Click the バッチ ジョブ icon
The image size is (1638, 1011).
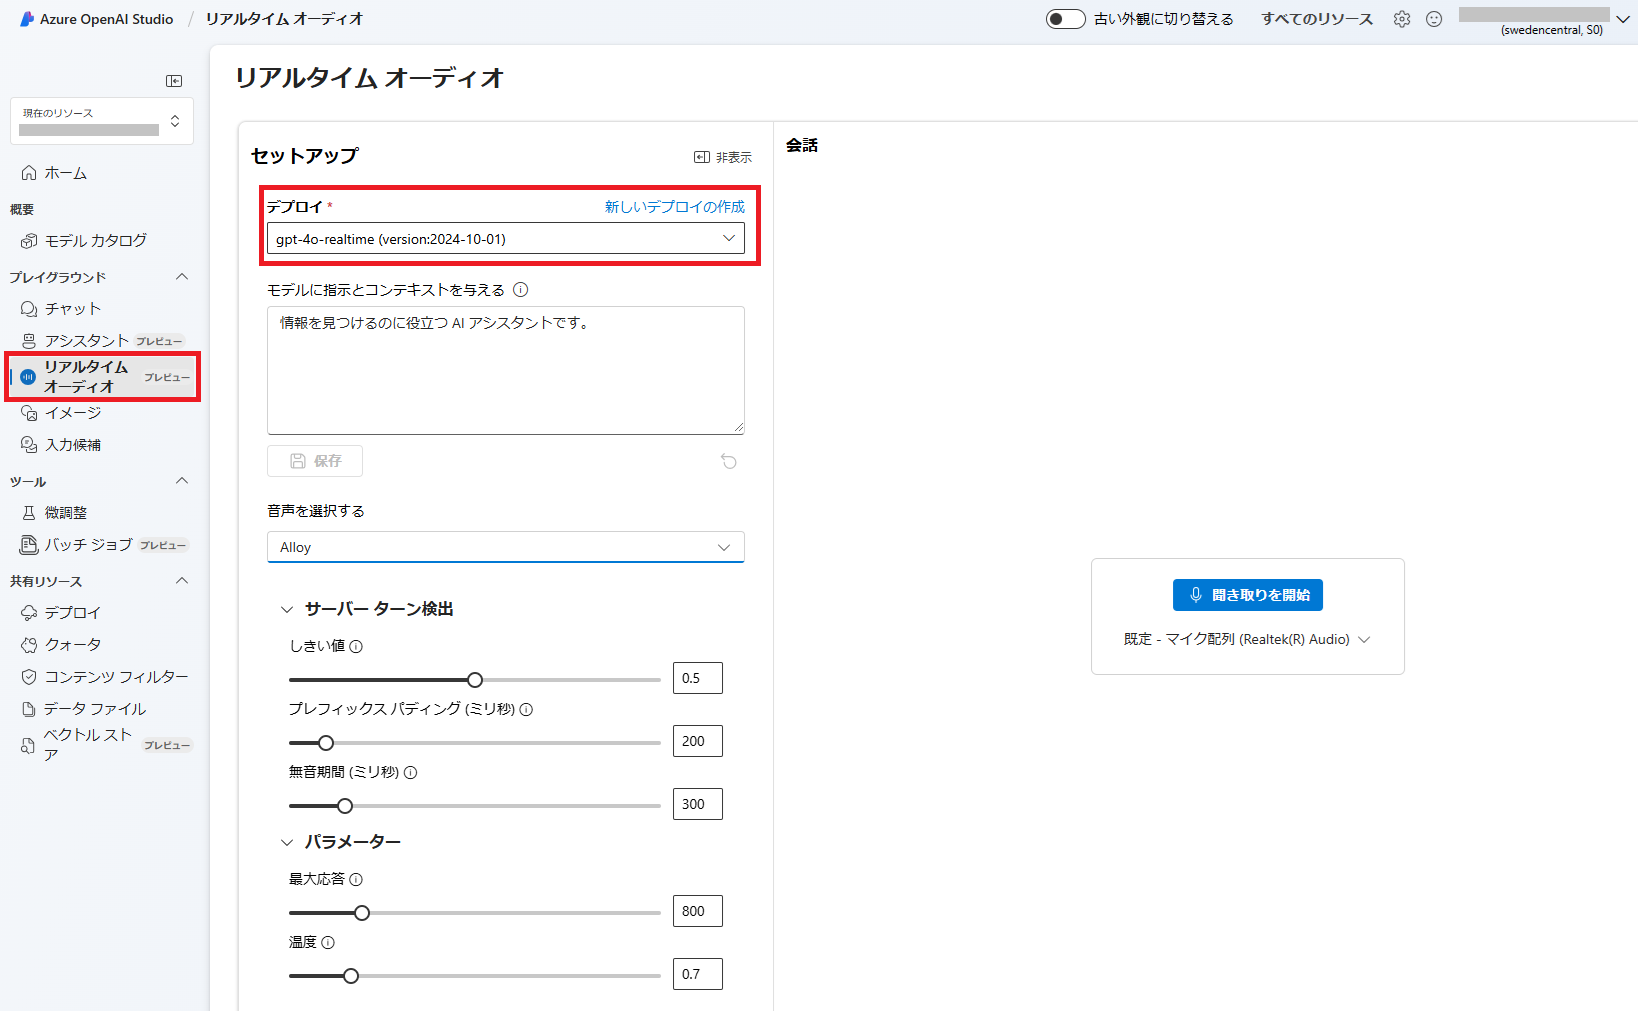(x=29, y=545)
